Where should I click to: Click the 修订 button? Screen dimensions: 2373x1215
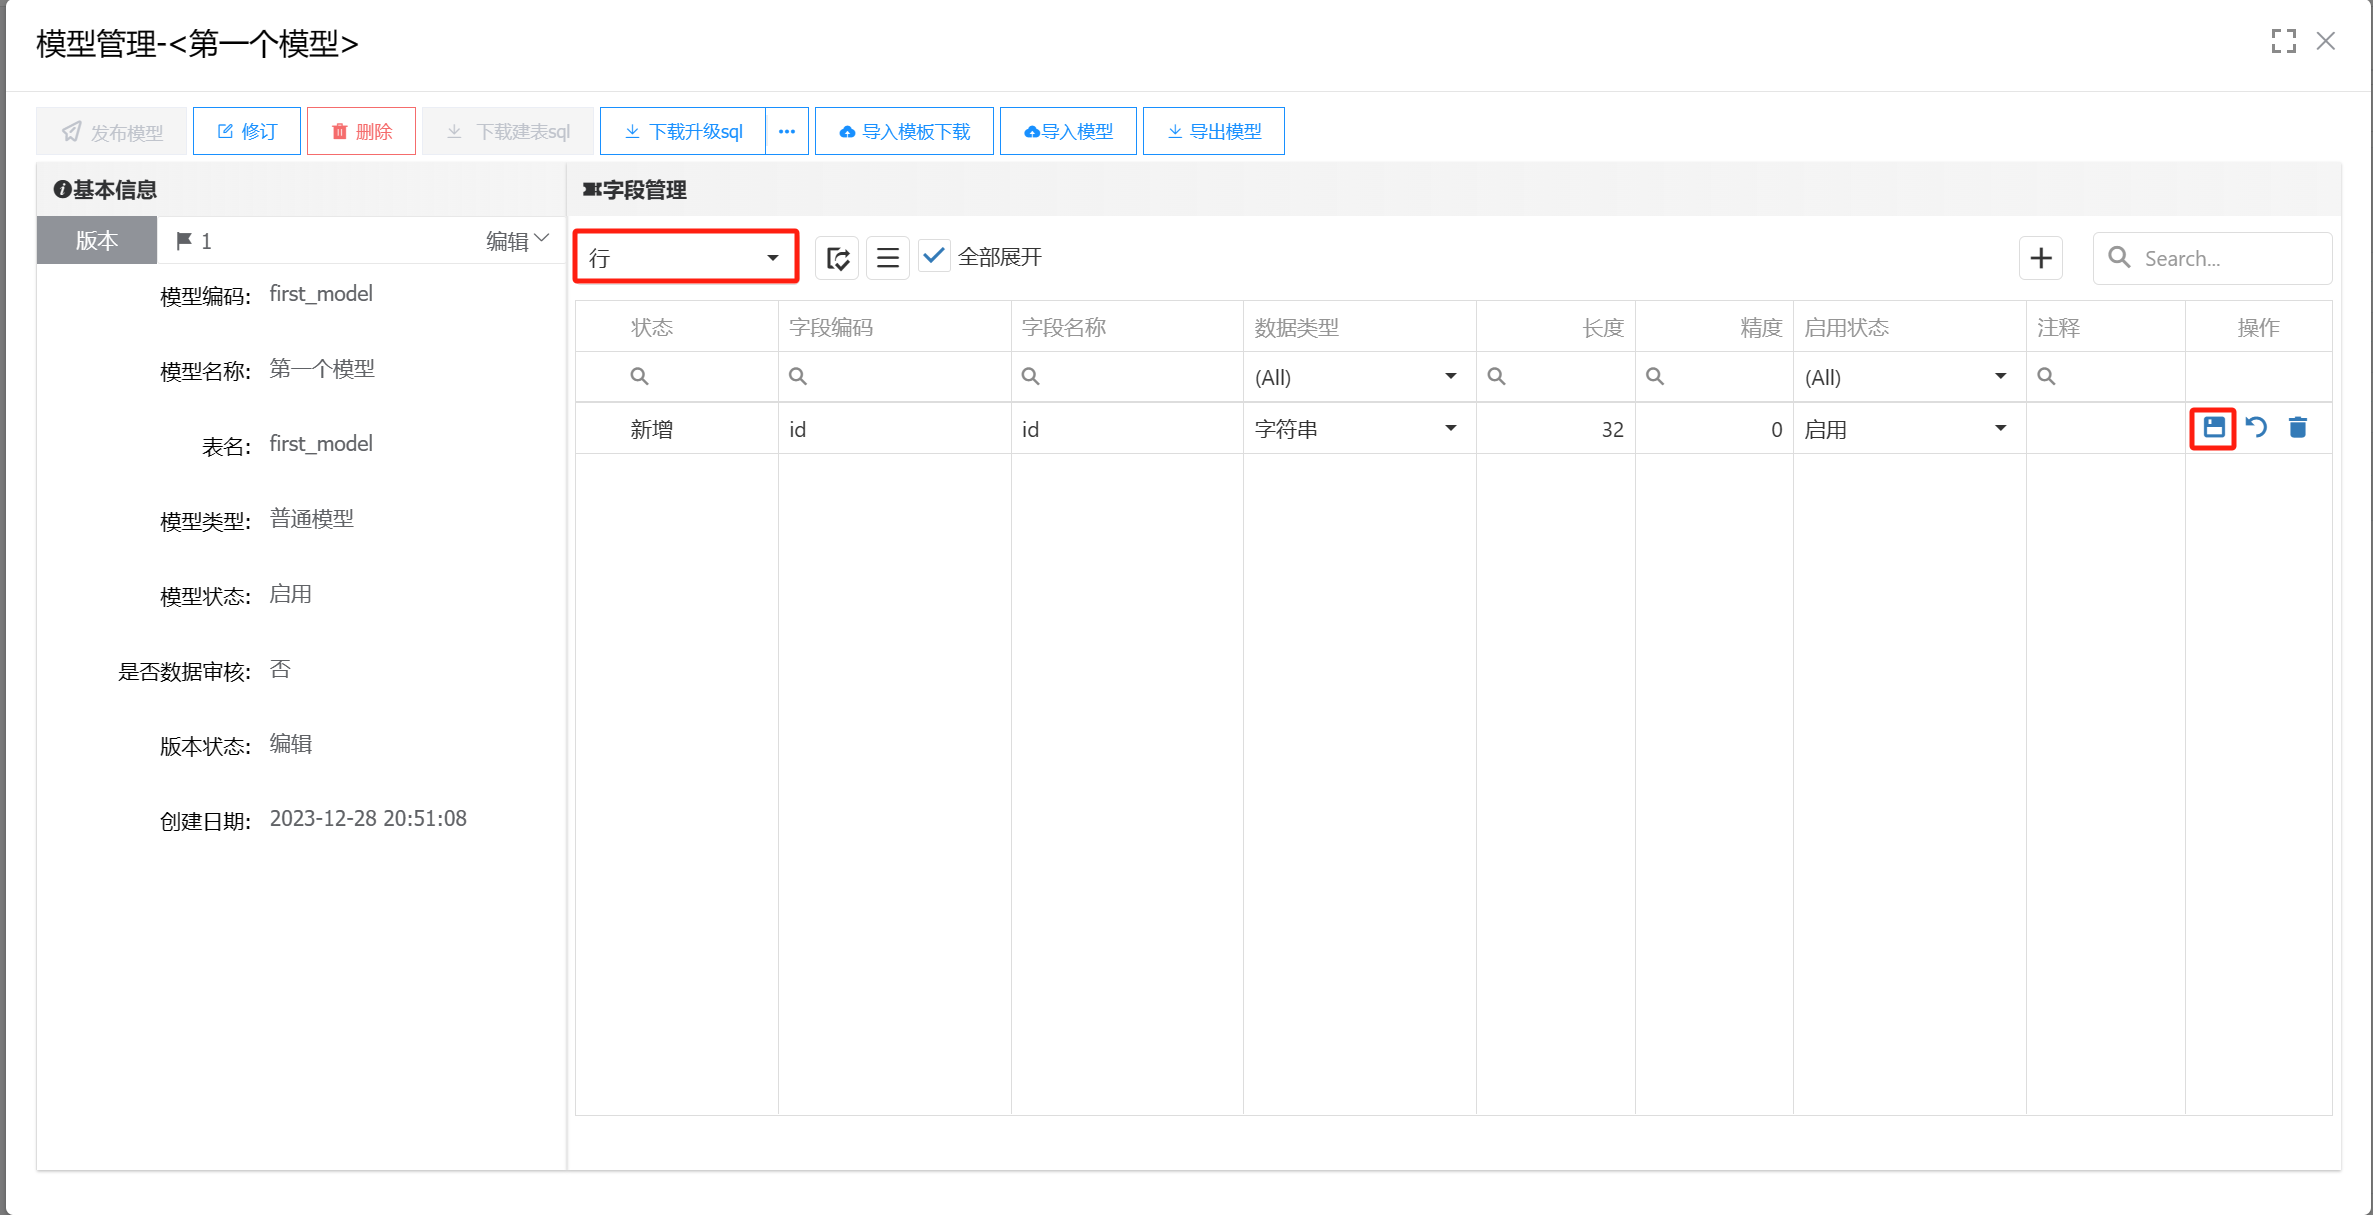coord(247,131)
